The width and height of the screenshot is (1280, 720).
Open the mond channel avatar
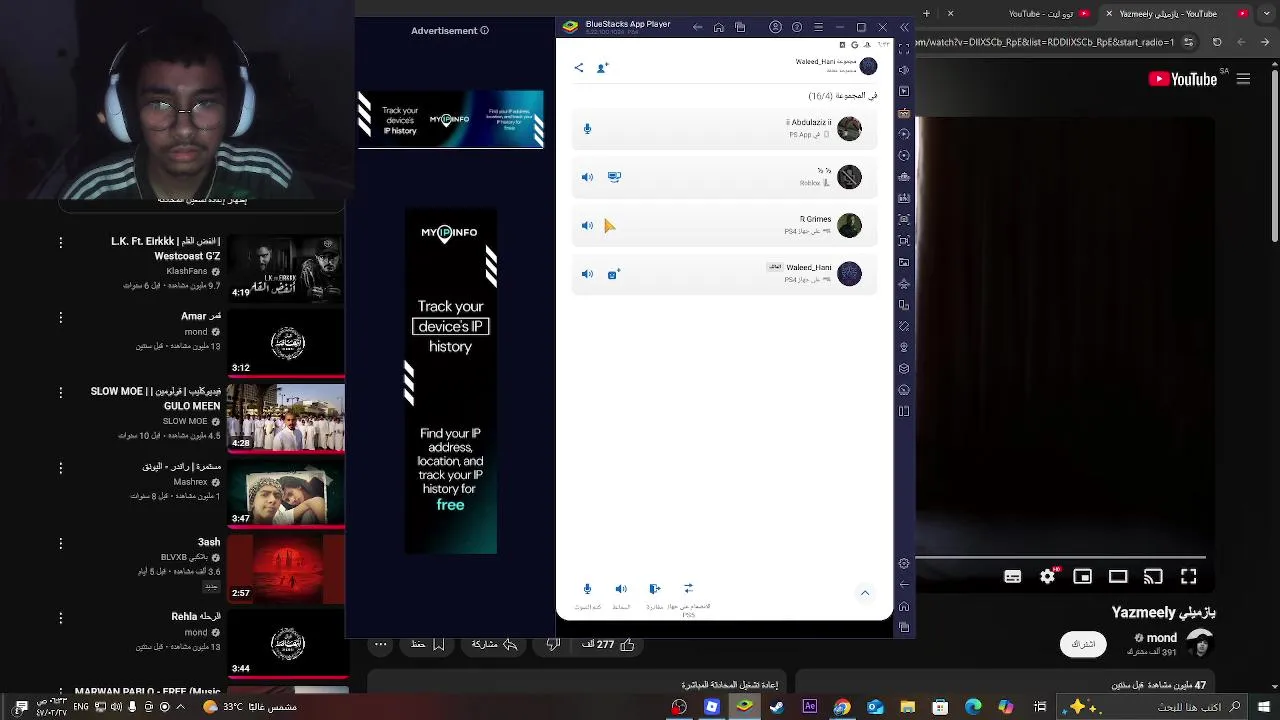[1200, 645]
